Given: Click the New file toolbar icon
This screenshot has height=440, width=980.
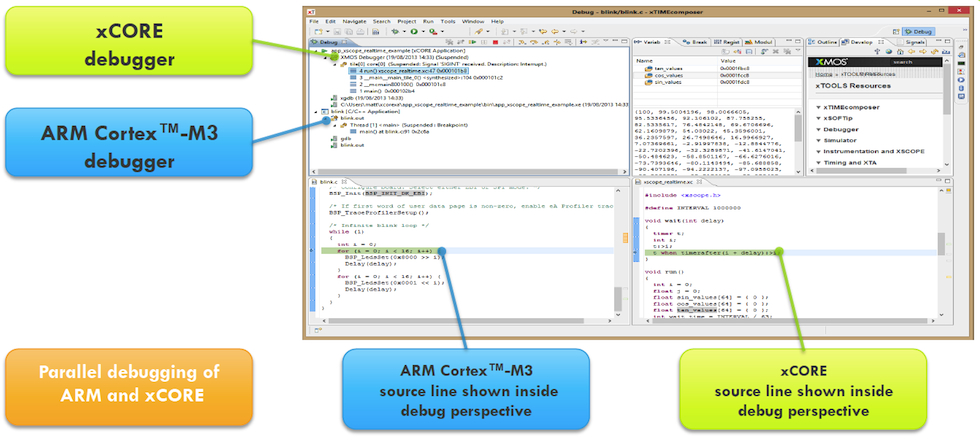Looking at the screenshot, I should click(x=318, y=32).
